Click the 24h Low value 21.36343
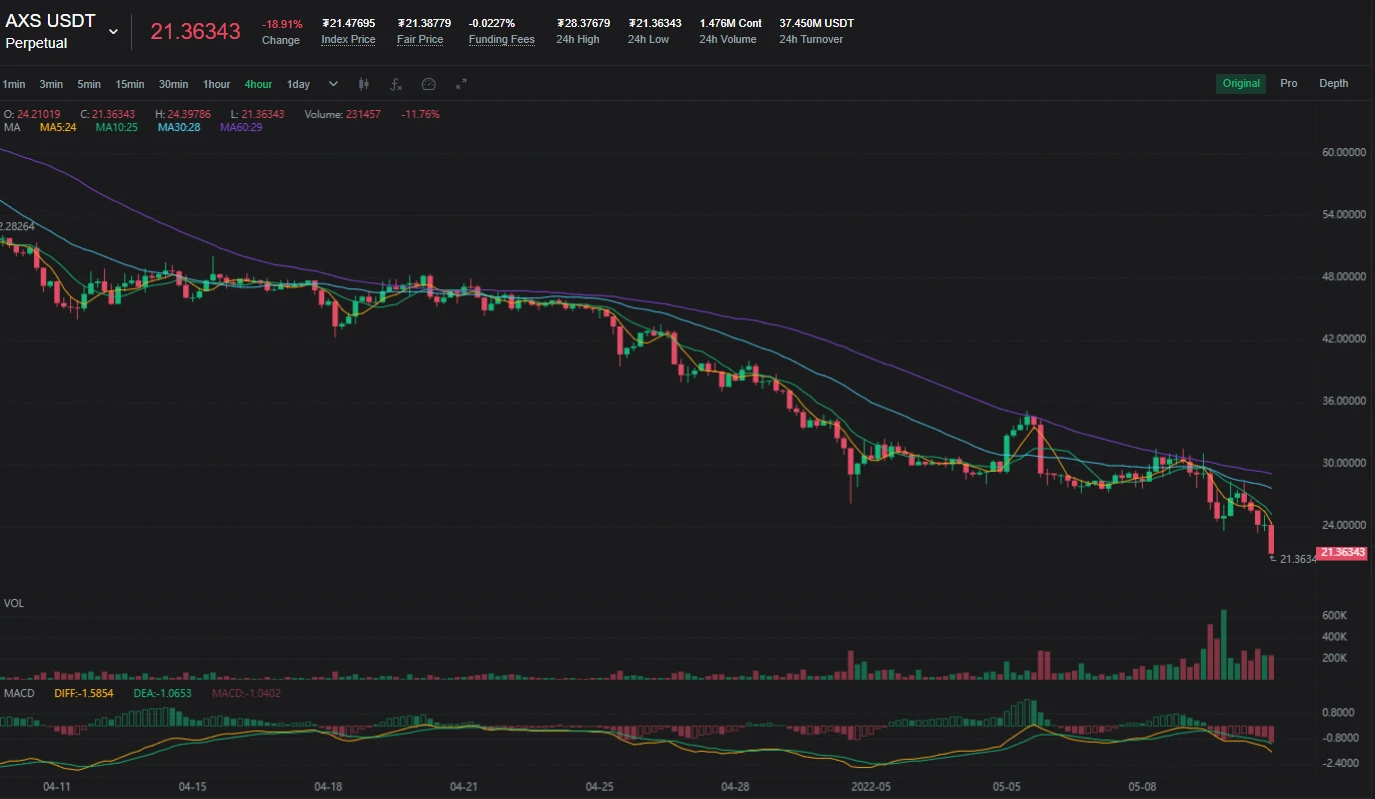 [655, 23]
